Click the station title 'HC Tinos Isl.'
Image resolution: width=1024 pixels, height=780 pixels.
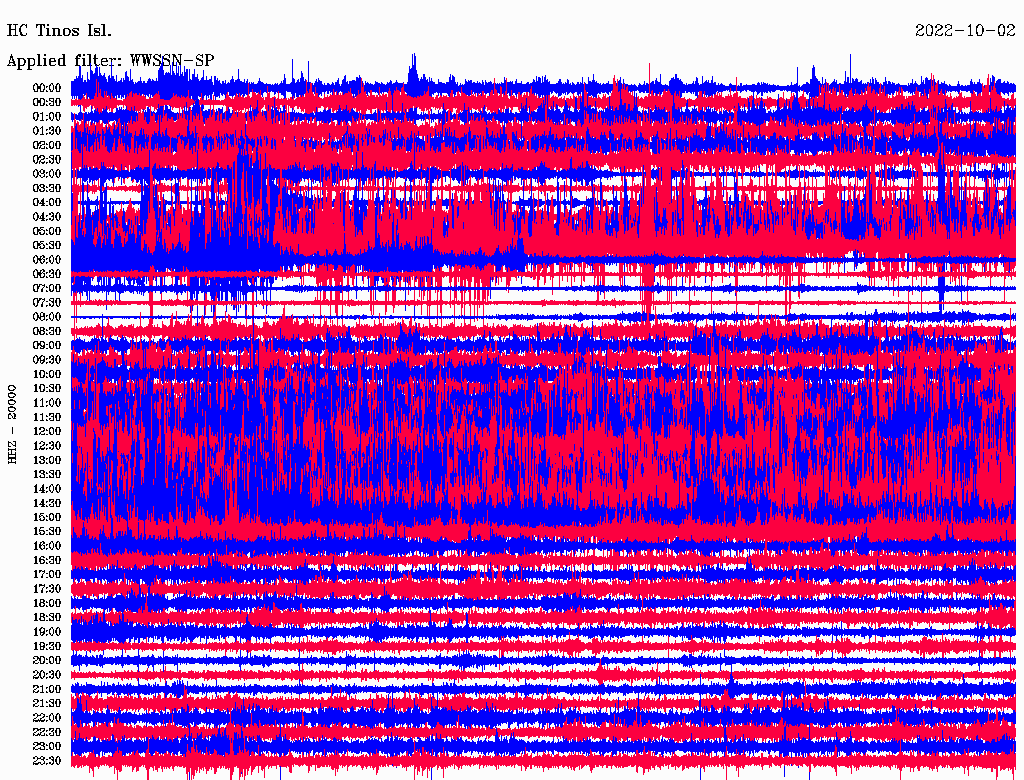pos(59,31)
